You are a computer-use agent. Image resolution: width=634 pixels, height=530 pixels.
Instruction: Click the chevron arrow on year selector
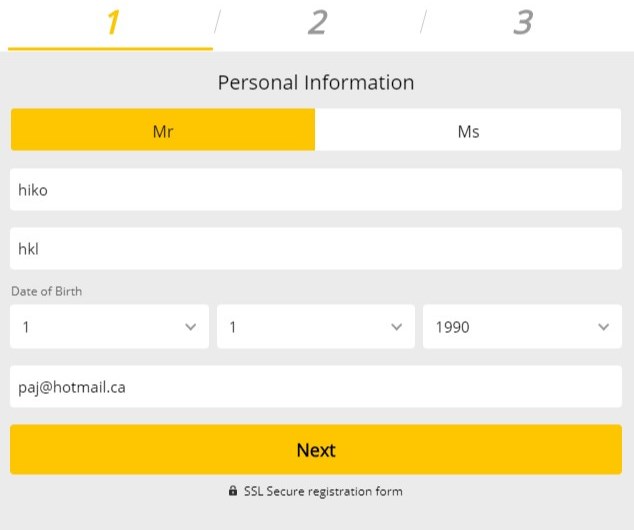603,327
